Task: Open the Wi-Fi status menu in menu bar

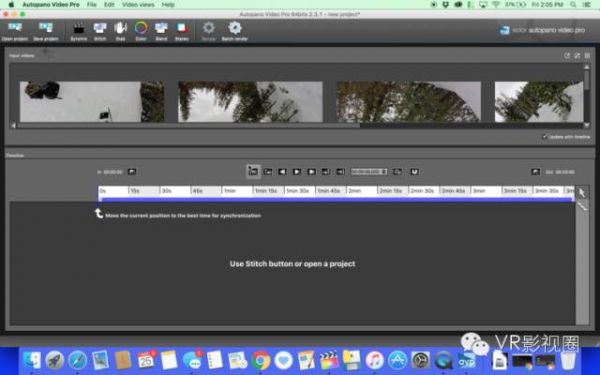Action: click(496, 5)
